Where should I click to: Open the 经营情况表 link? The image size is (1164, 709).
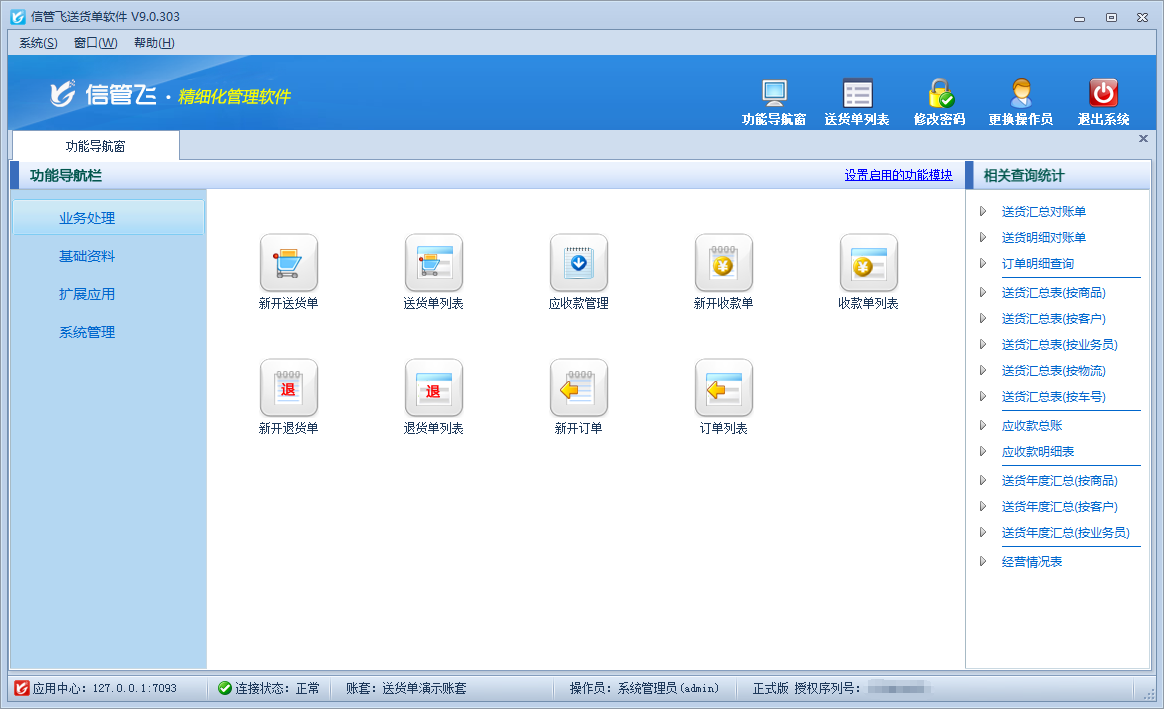[x=1032, y=561]
